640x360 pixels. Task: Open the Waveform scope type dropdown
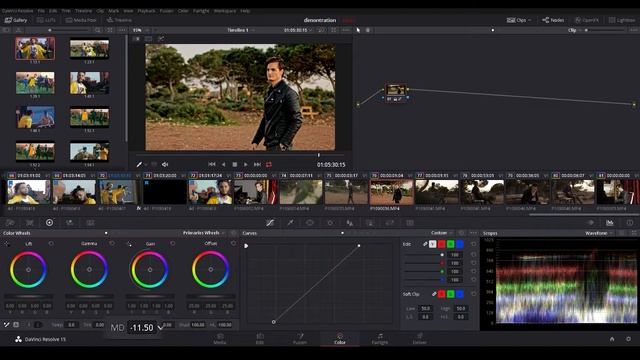coord(599,233)
